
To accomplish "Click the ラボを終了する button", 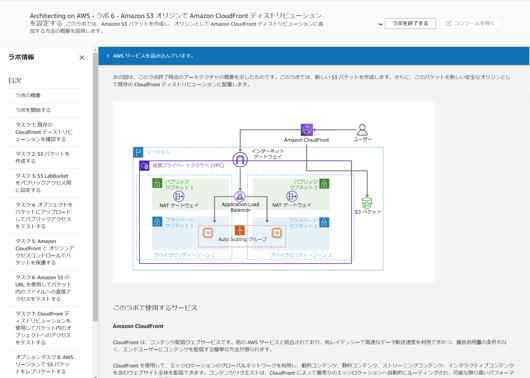I will pos(410,23).
